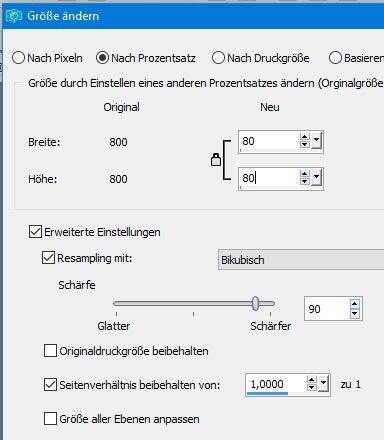Open the aspect ratio value dropdown arrow
This screenshot has width=384, height=440.
pos(324,384)
